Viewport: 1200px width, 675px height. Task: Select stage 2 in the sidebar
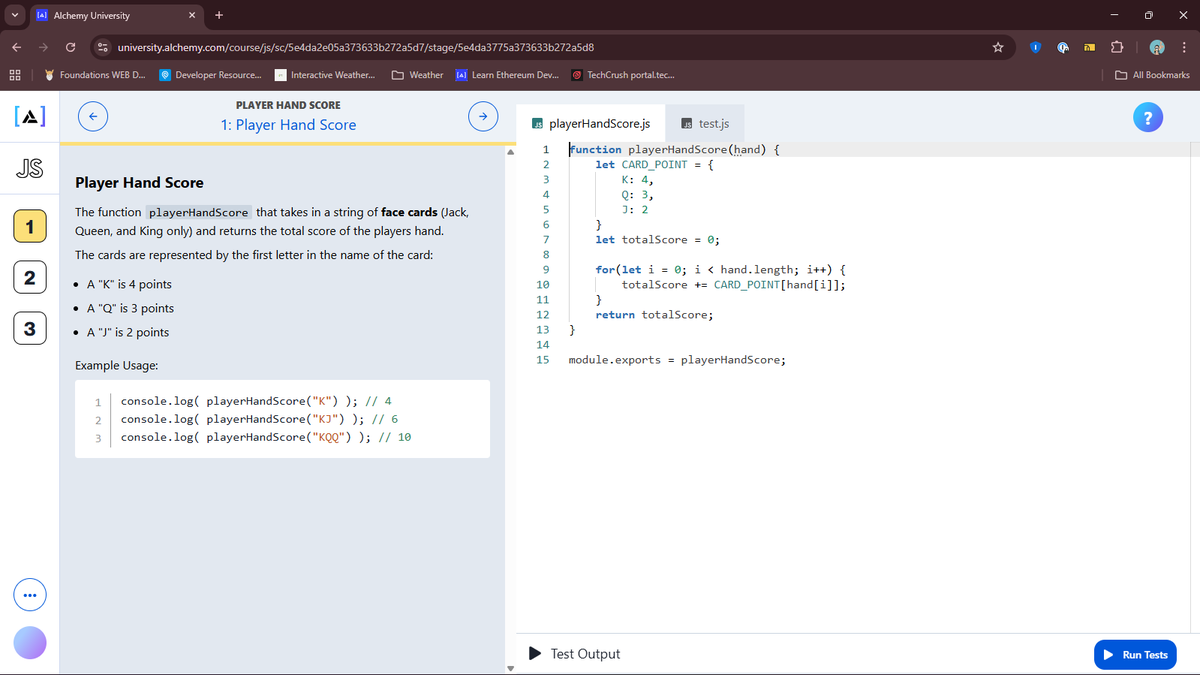click(x=29, y=277)
